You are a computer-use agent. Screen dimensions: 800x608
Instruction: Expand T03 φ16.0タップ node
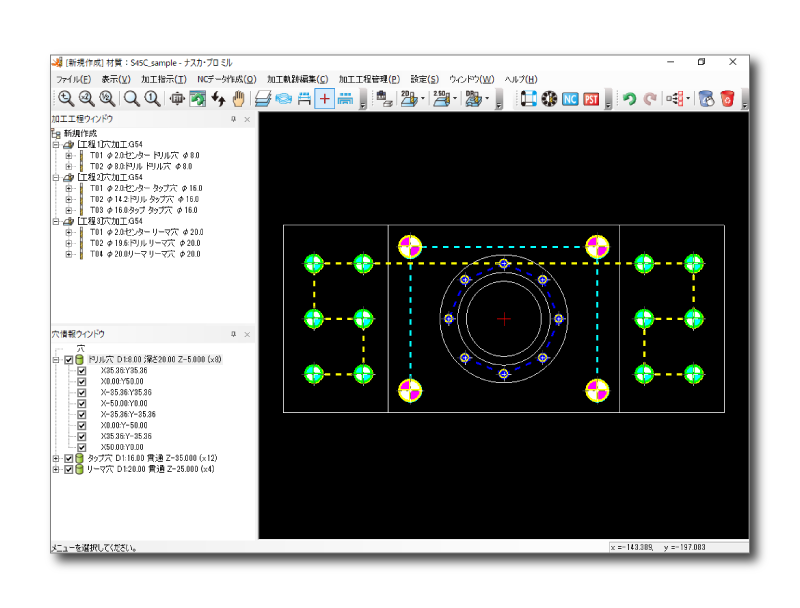68,210
